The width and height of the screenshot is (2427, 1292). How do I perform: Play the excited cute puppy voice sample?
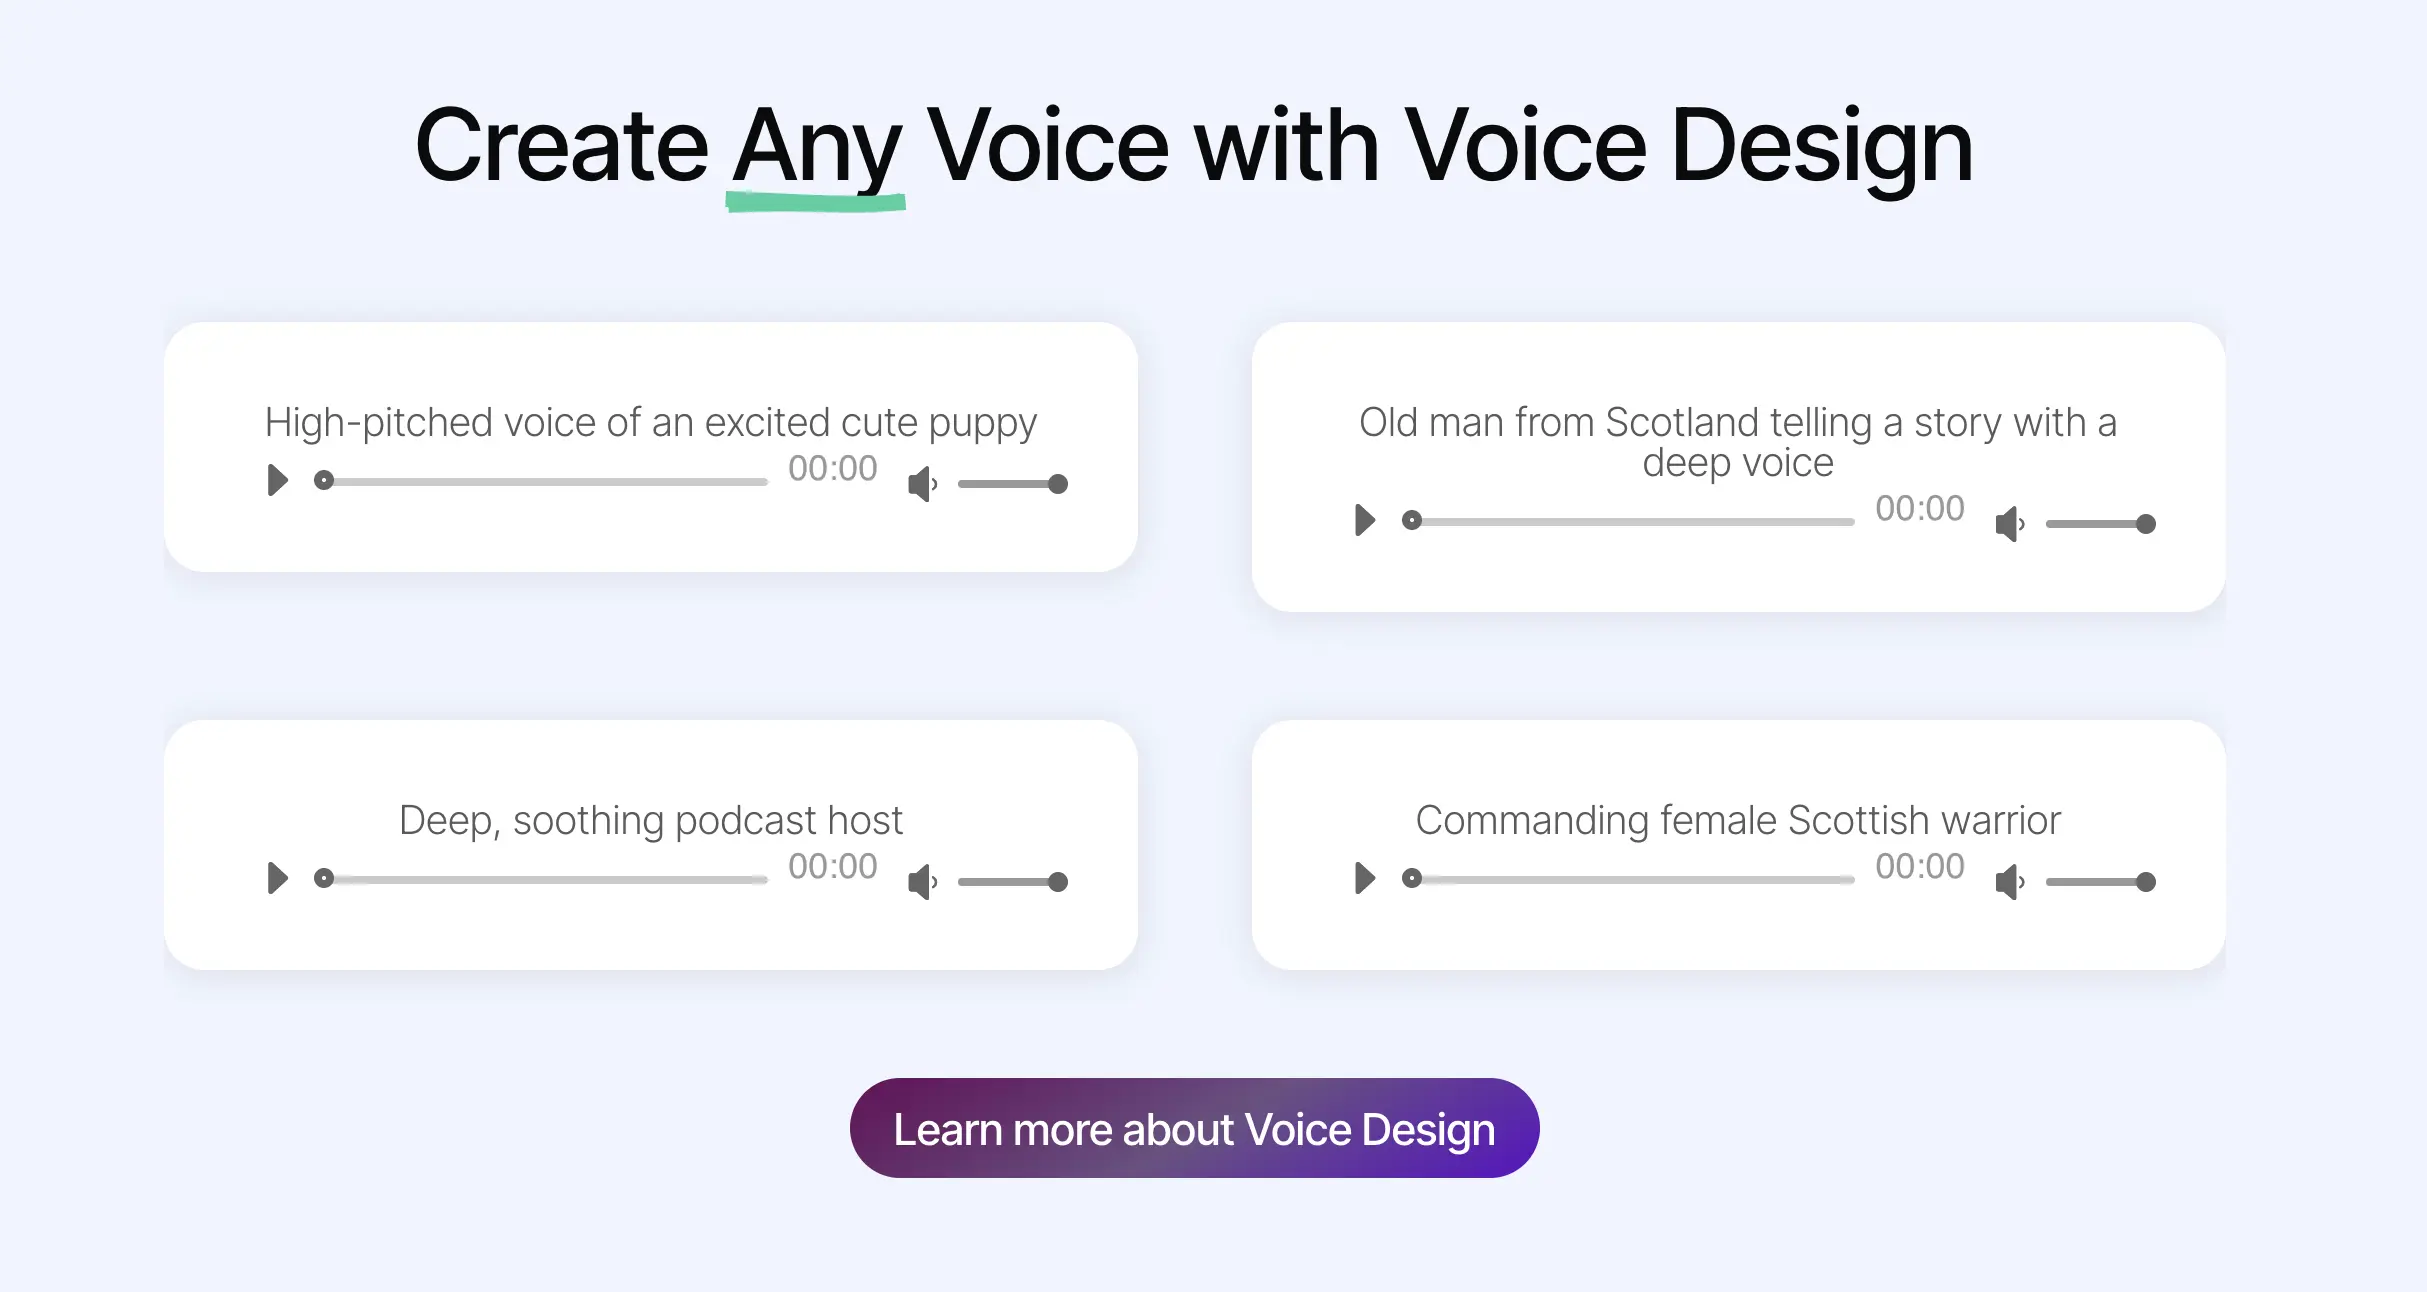pos(277,480)
